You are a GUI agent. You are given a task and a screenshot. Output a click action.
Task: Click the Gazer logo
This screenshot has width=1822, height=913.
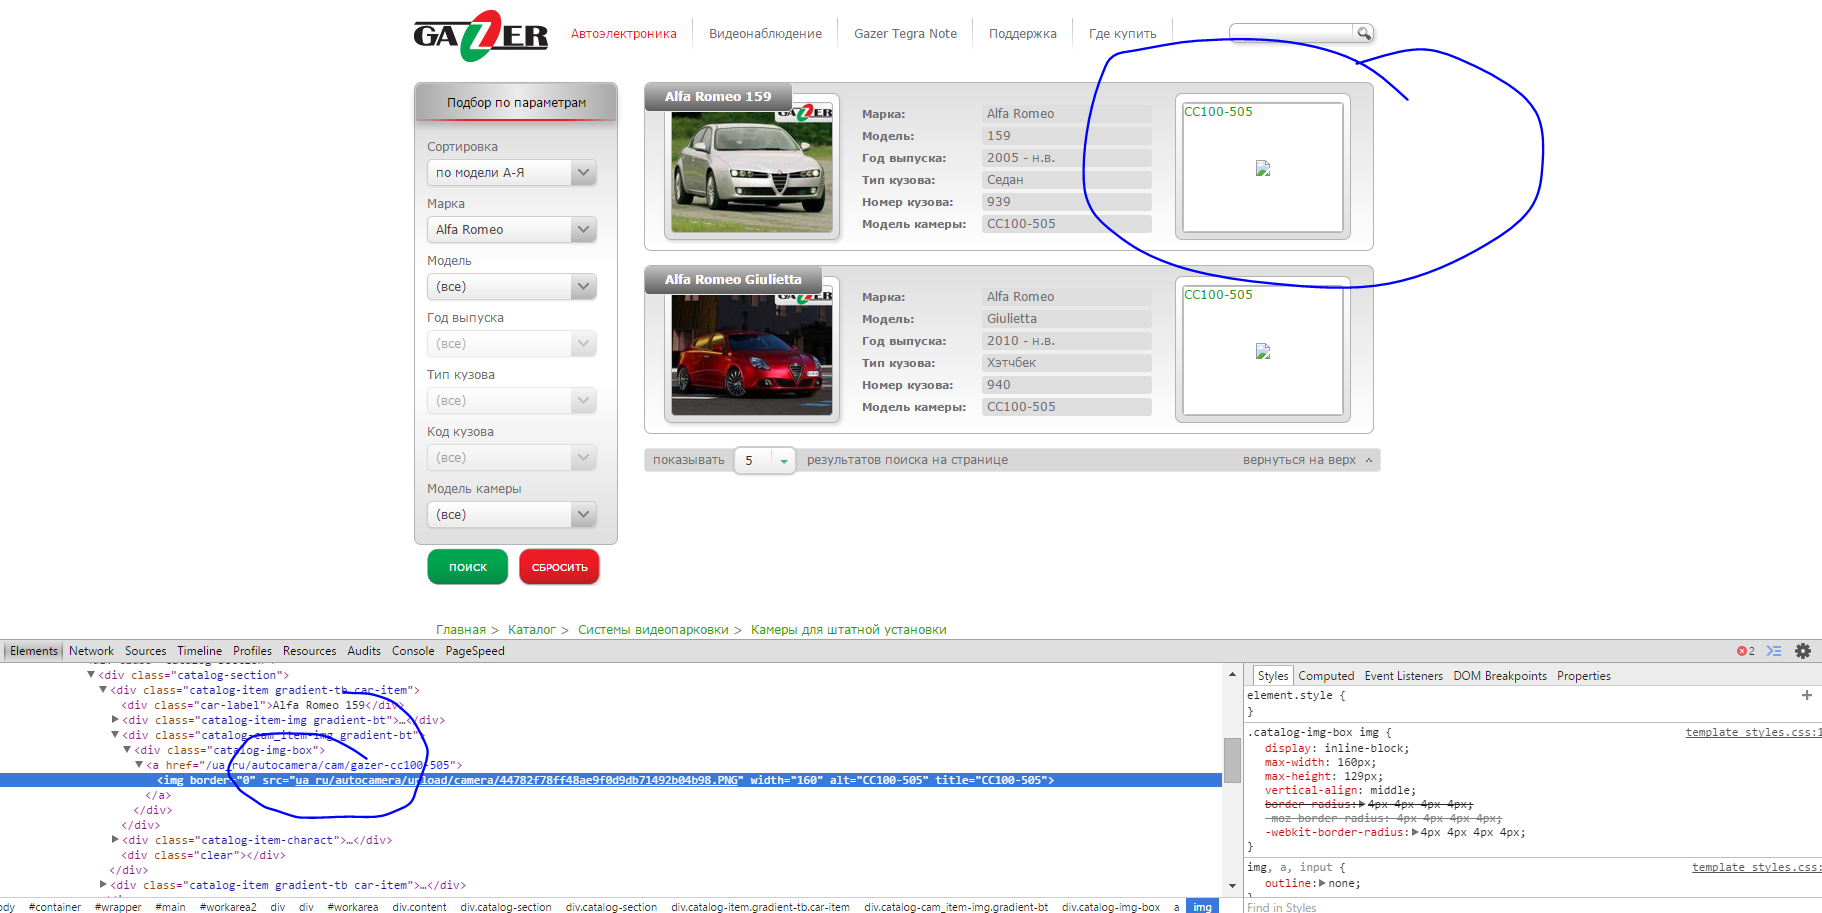[481, 36]
